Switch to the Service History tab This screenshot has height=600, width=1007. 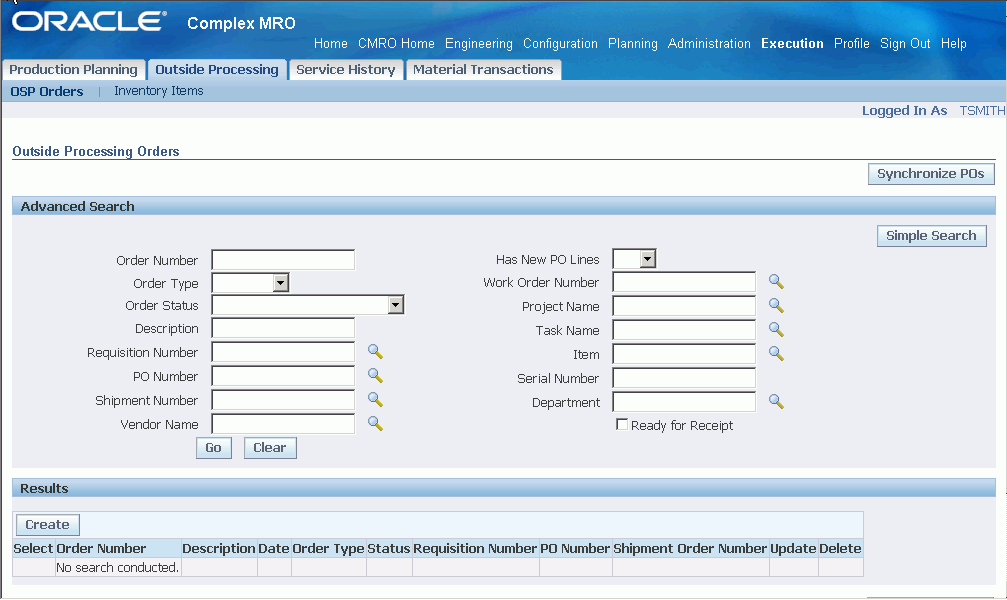346,69
